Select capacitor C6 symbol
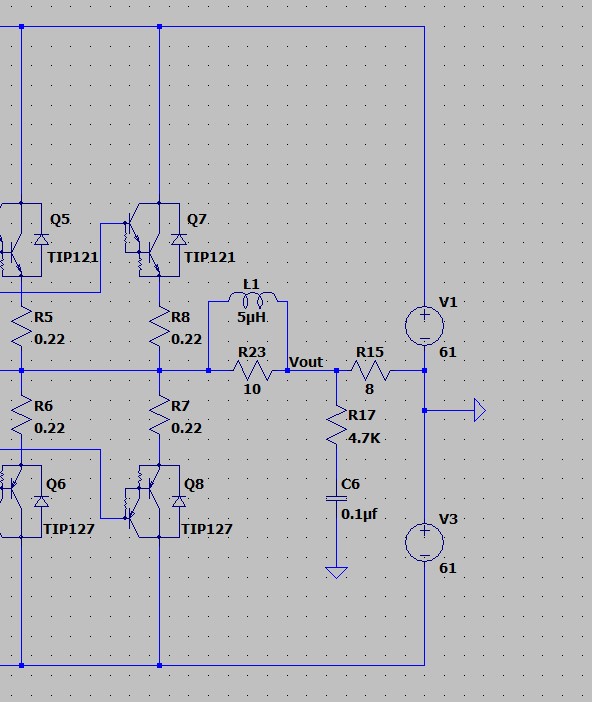This screenshot has height=702, width=592. [337, 498]
